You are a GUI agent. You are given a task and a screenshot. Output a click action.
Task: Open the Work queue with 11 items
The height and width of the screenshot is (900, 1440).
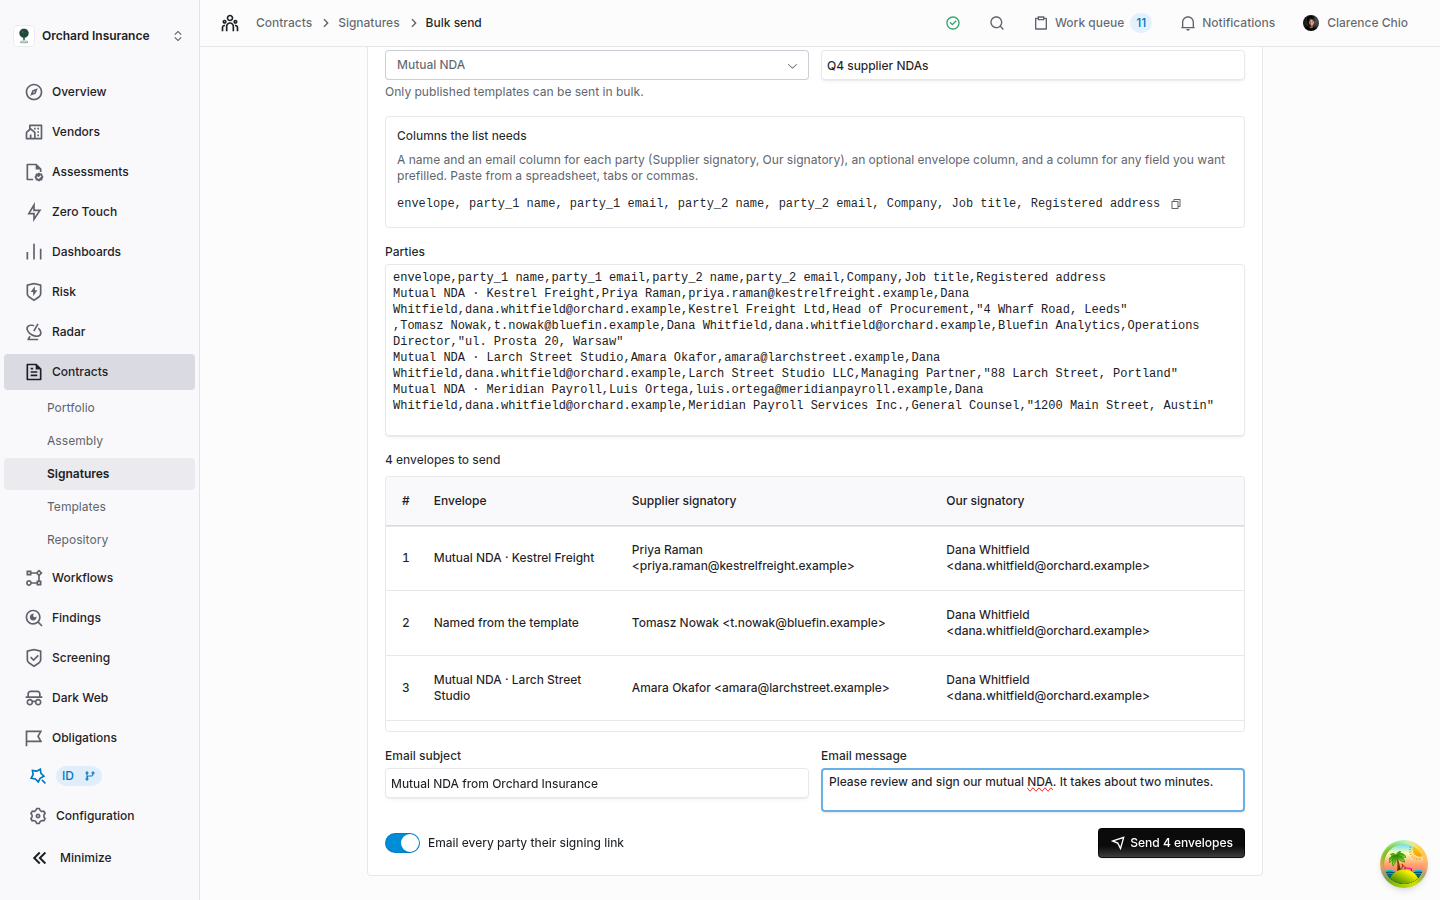(1092, 23)
